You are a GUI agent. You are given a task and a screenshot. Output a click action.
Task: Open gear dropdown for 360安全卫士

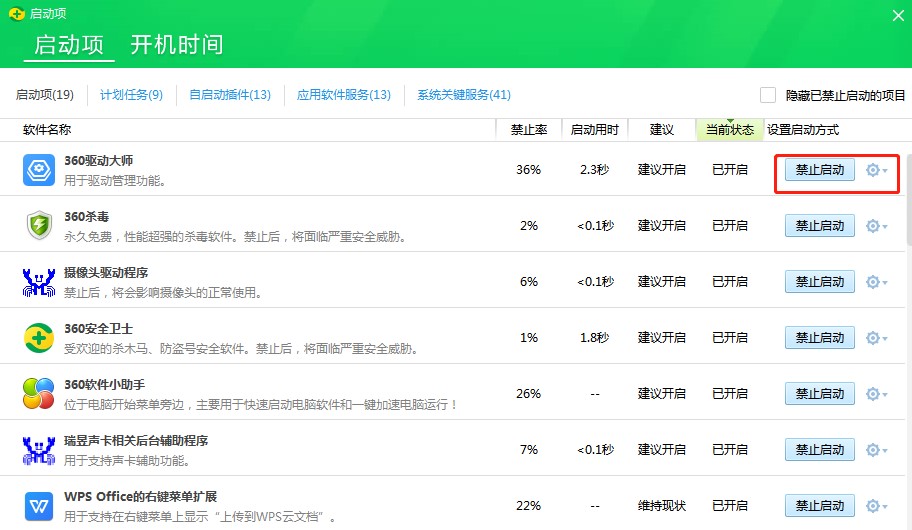(x=876, y=338)
